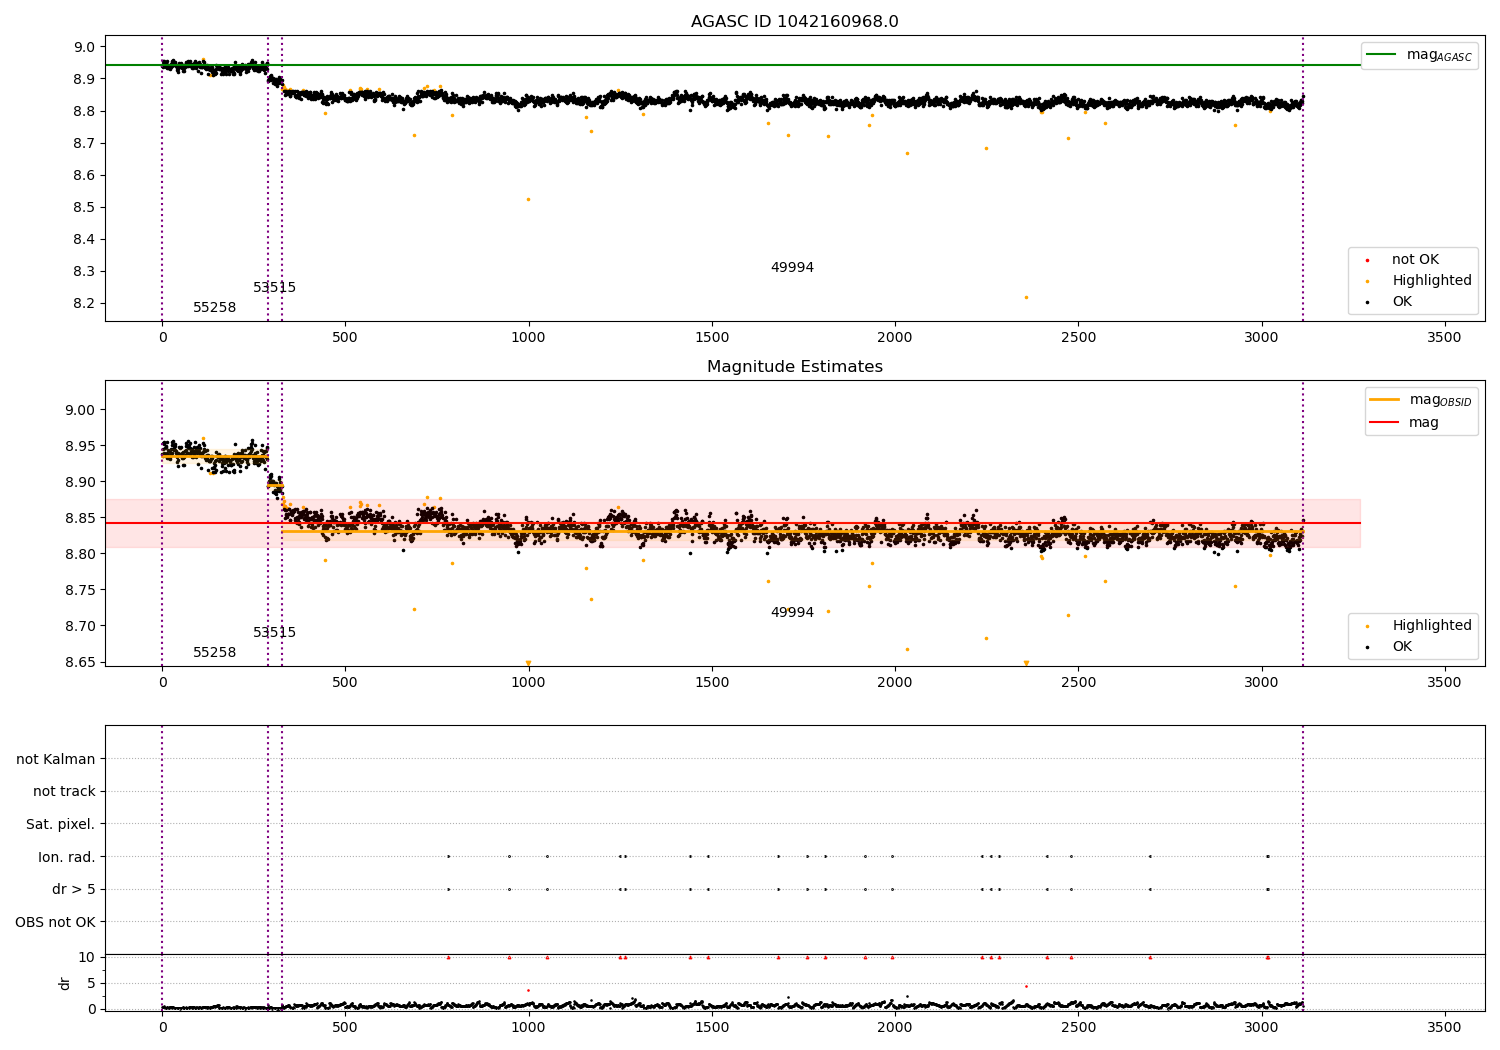Click the orange mag OBSID legend line sample

(1384, 400)
